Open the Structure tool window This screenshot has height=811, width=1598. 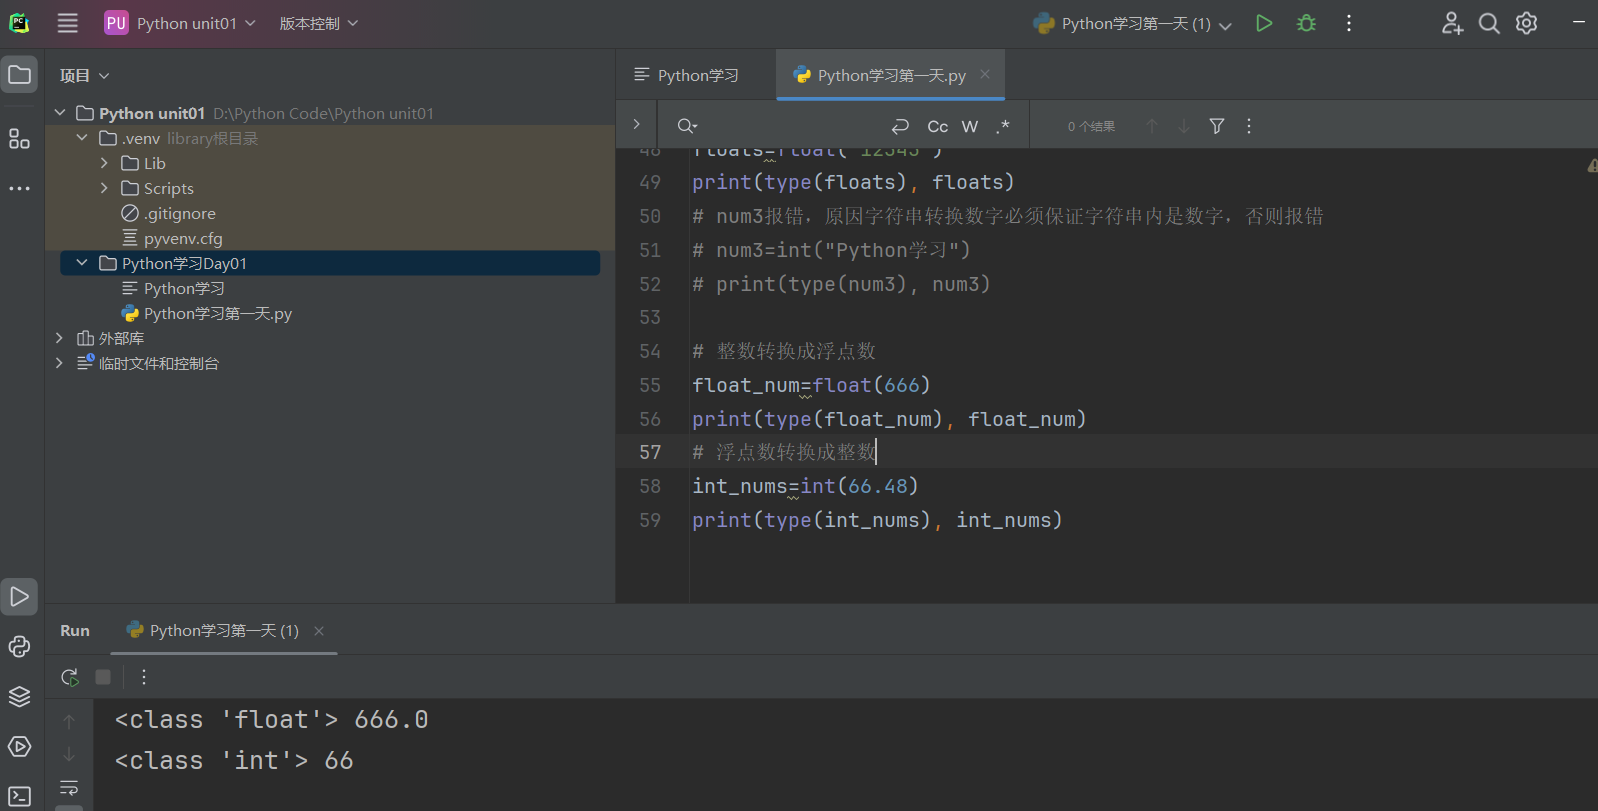[x=19, y=138]
